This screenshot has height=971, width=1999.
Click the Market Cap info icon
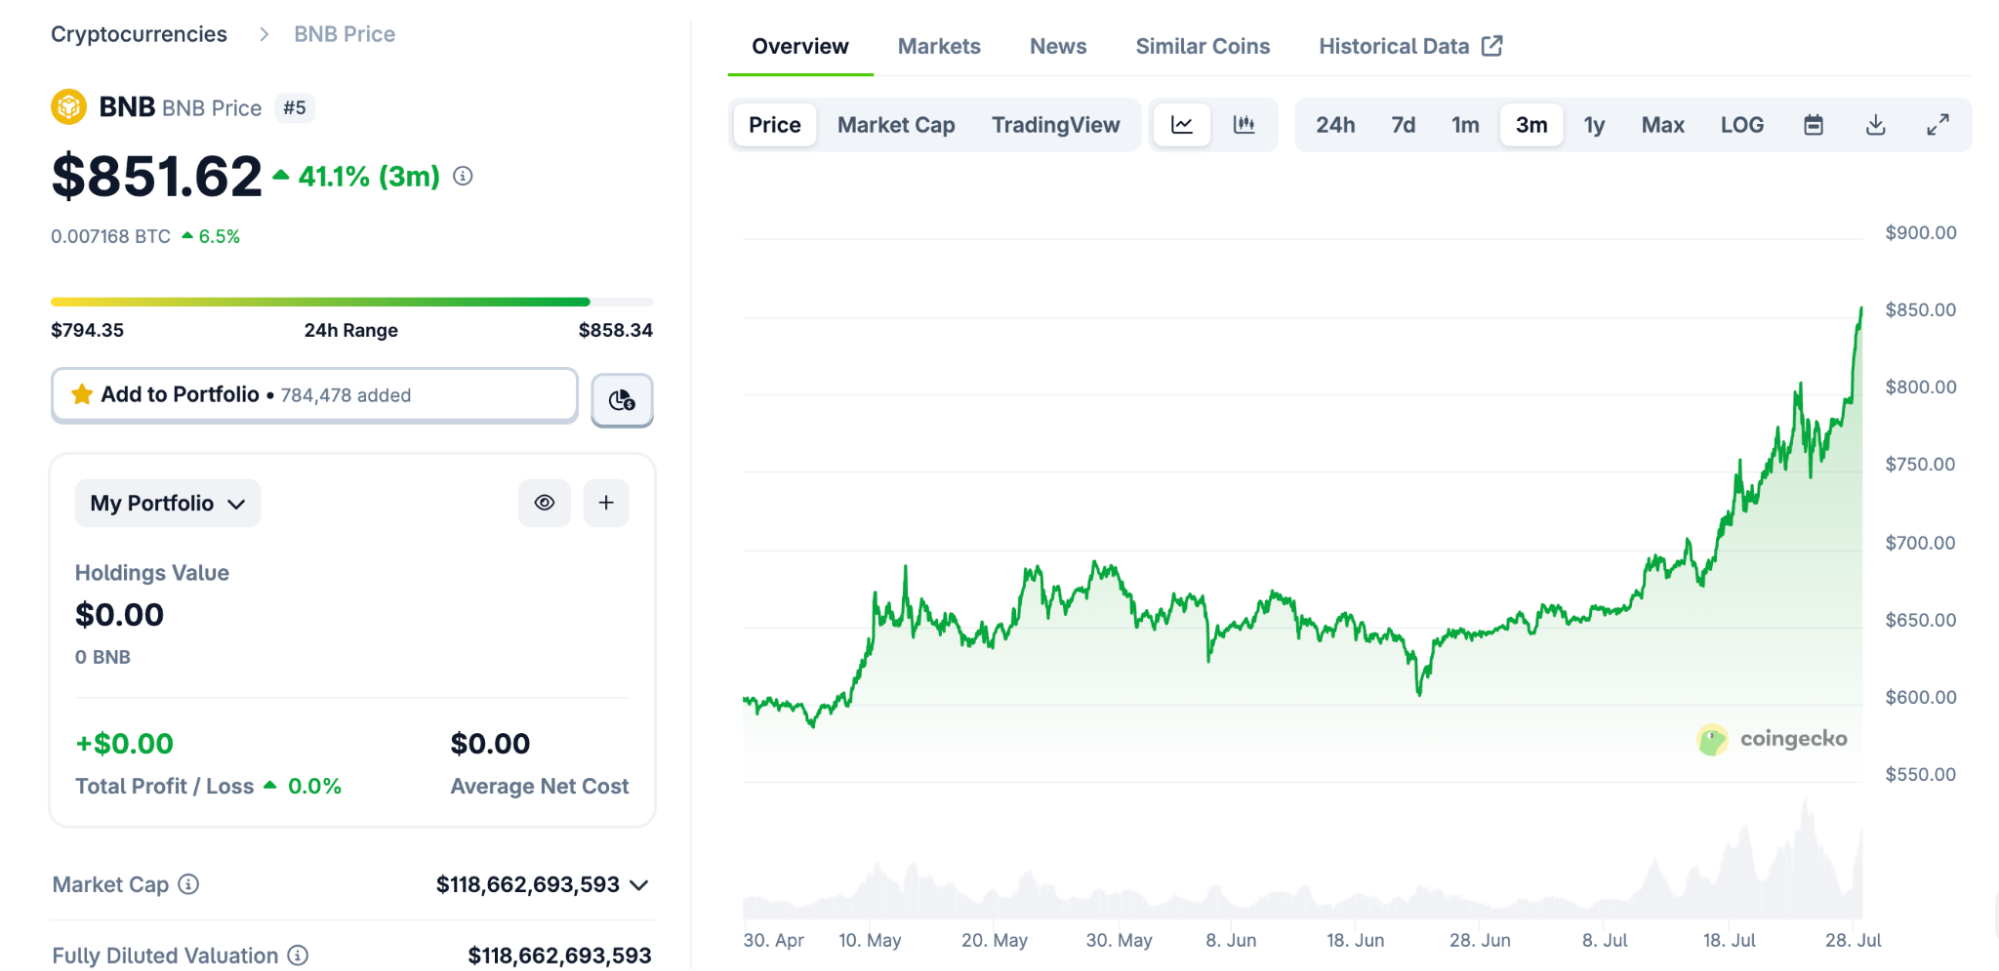(x=188, y=885)
